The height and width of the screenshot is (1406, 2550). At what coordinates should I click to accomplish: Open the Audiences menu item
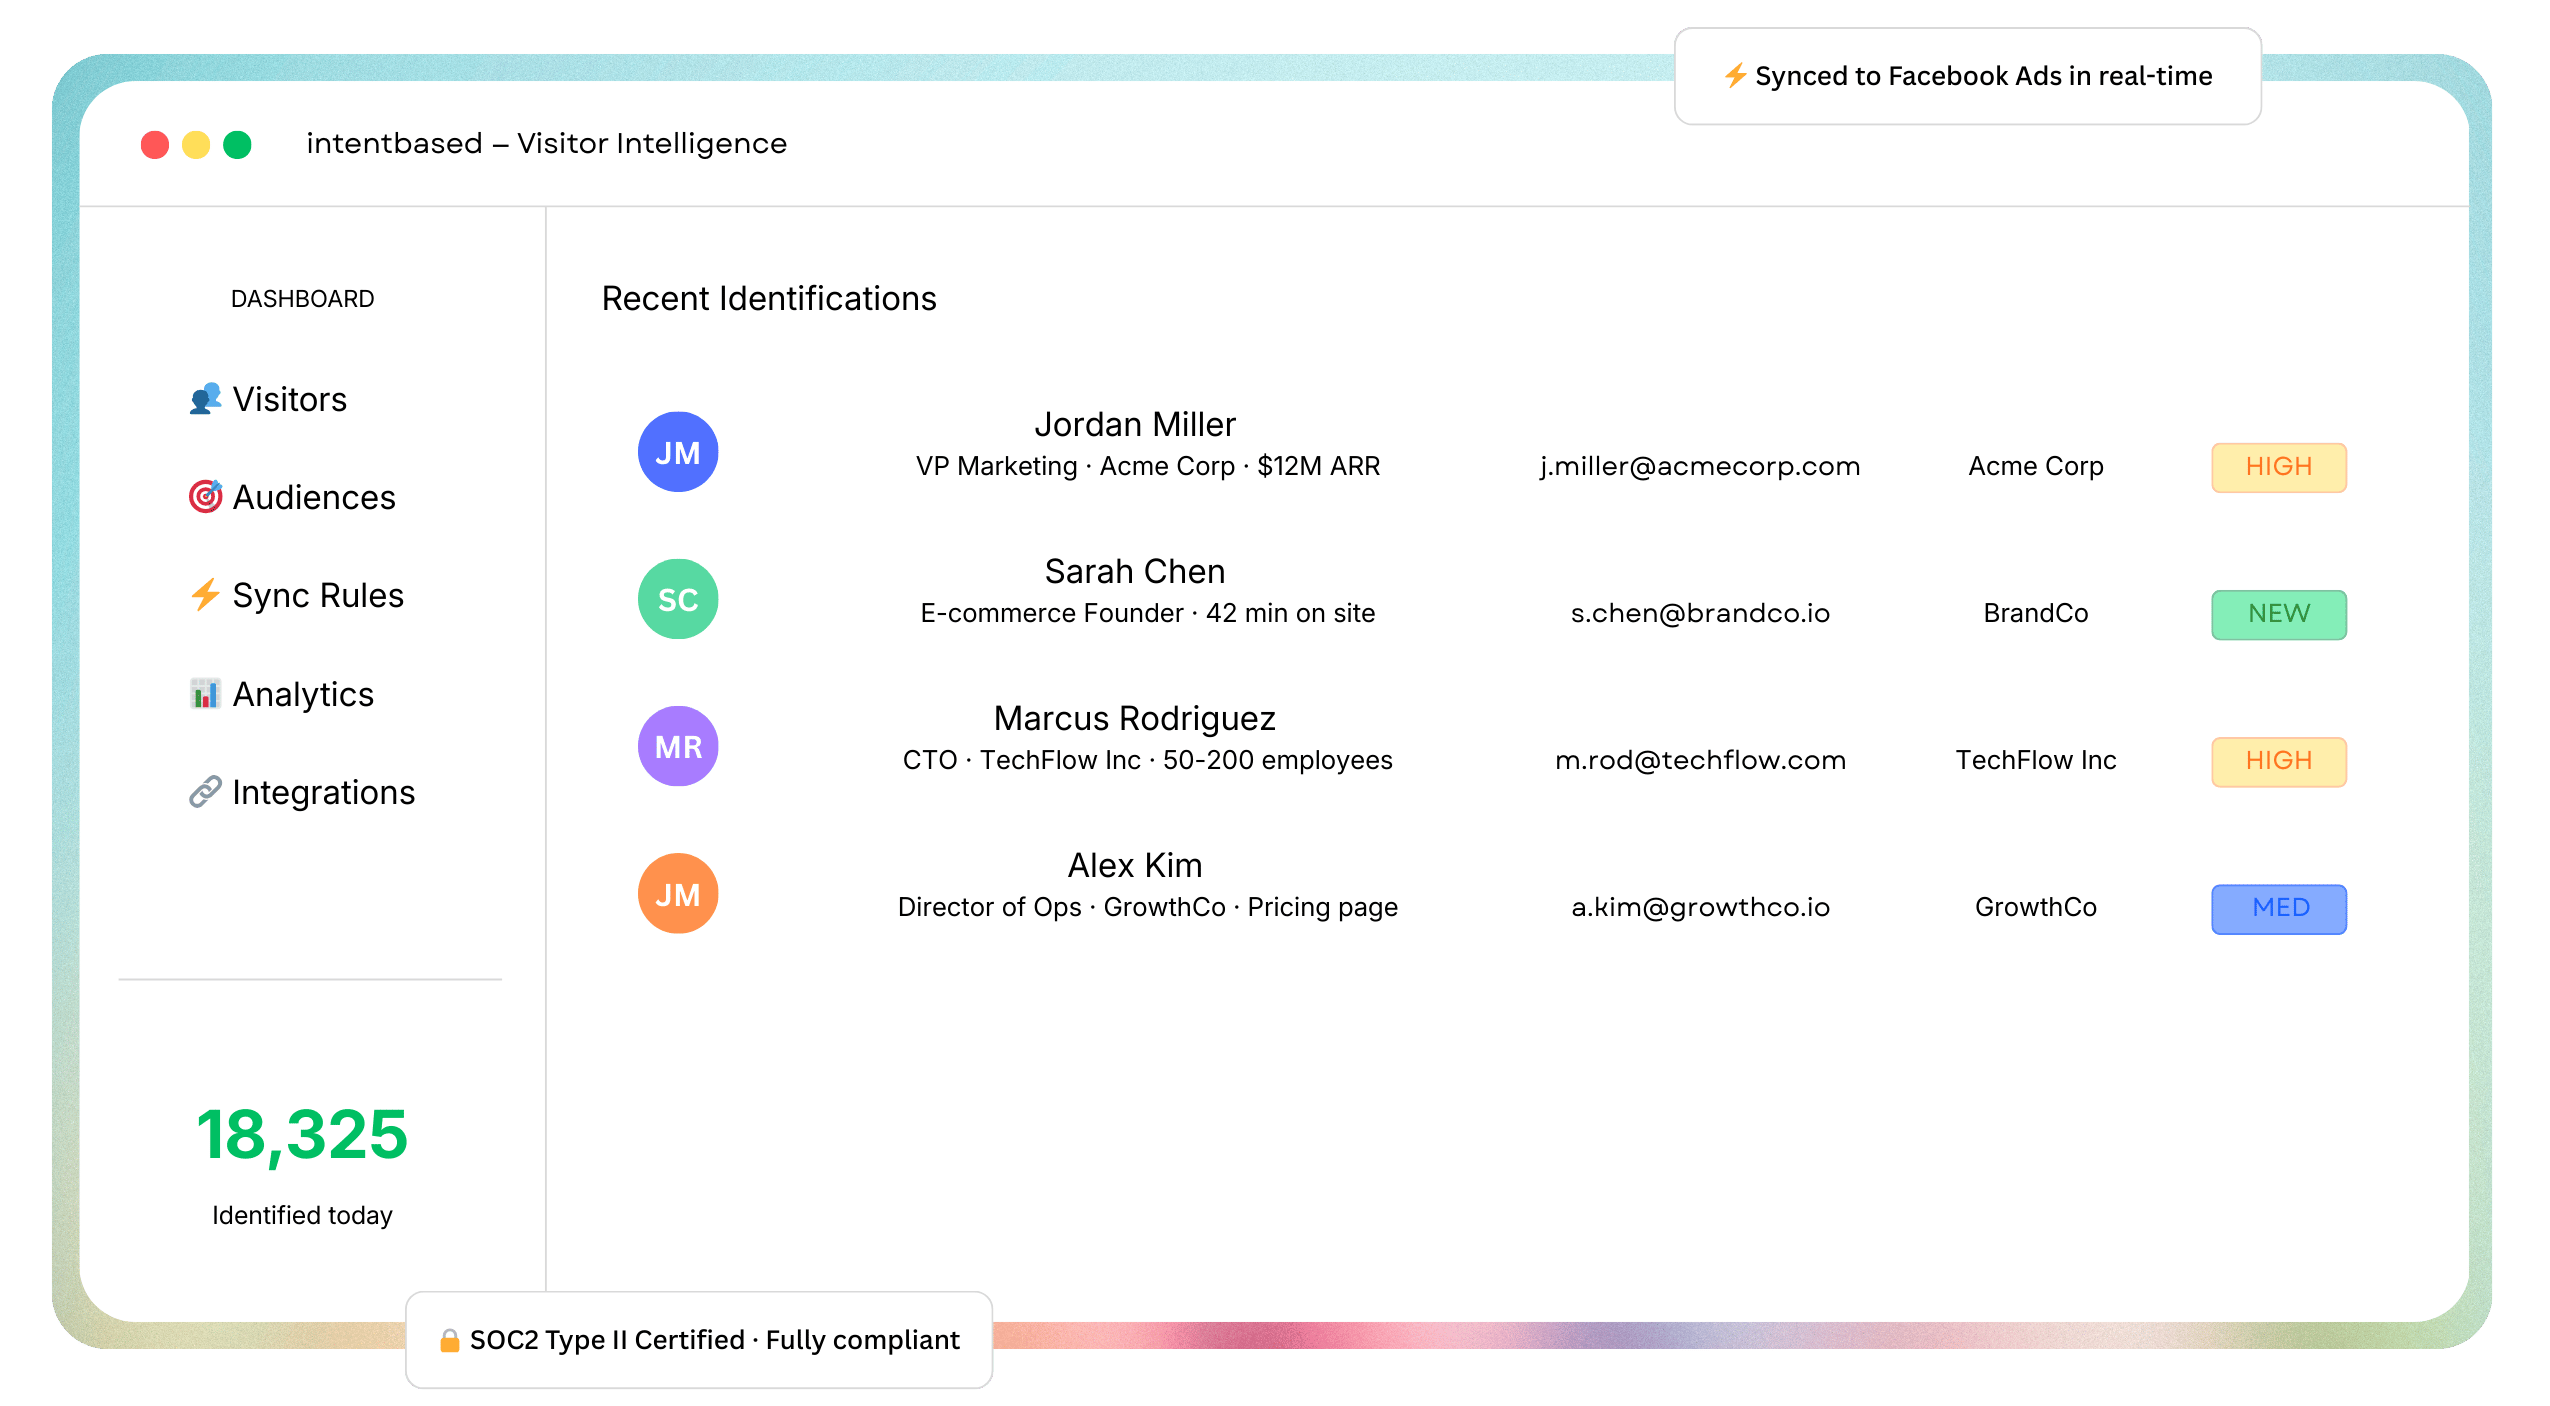[x=313, y=497]
